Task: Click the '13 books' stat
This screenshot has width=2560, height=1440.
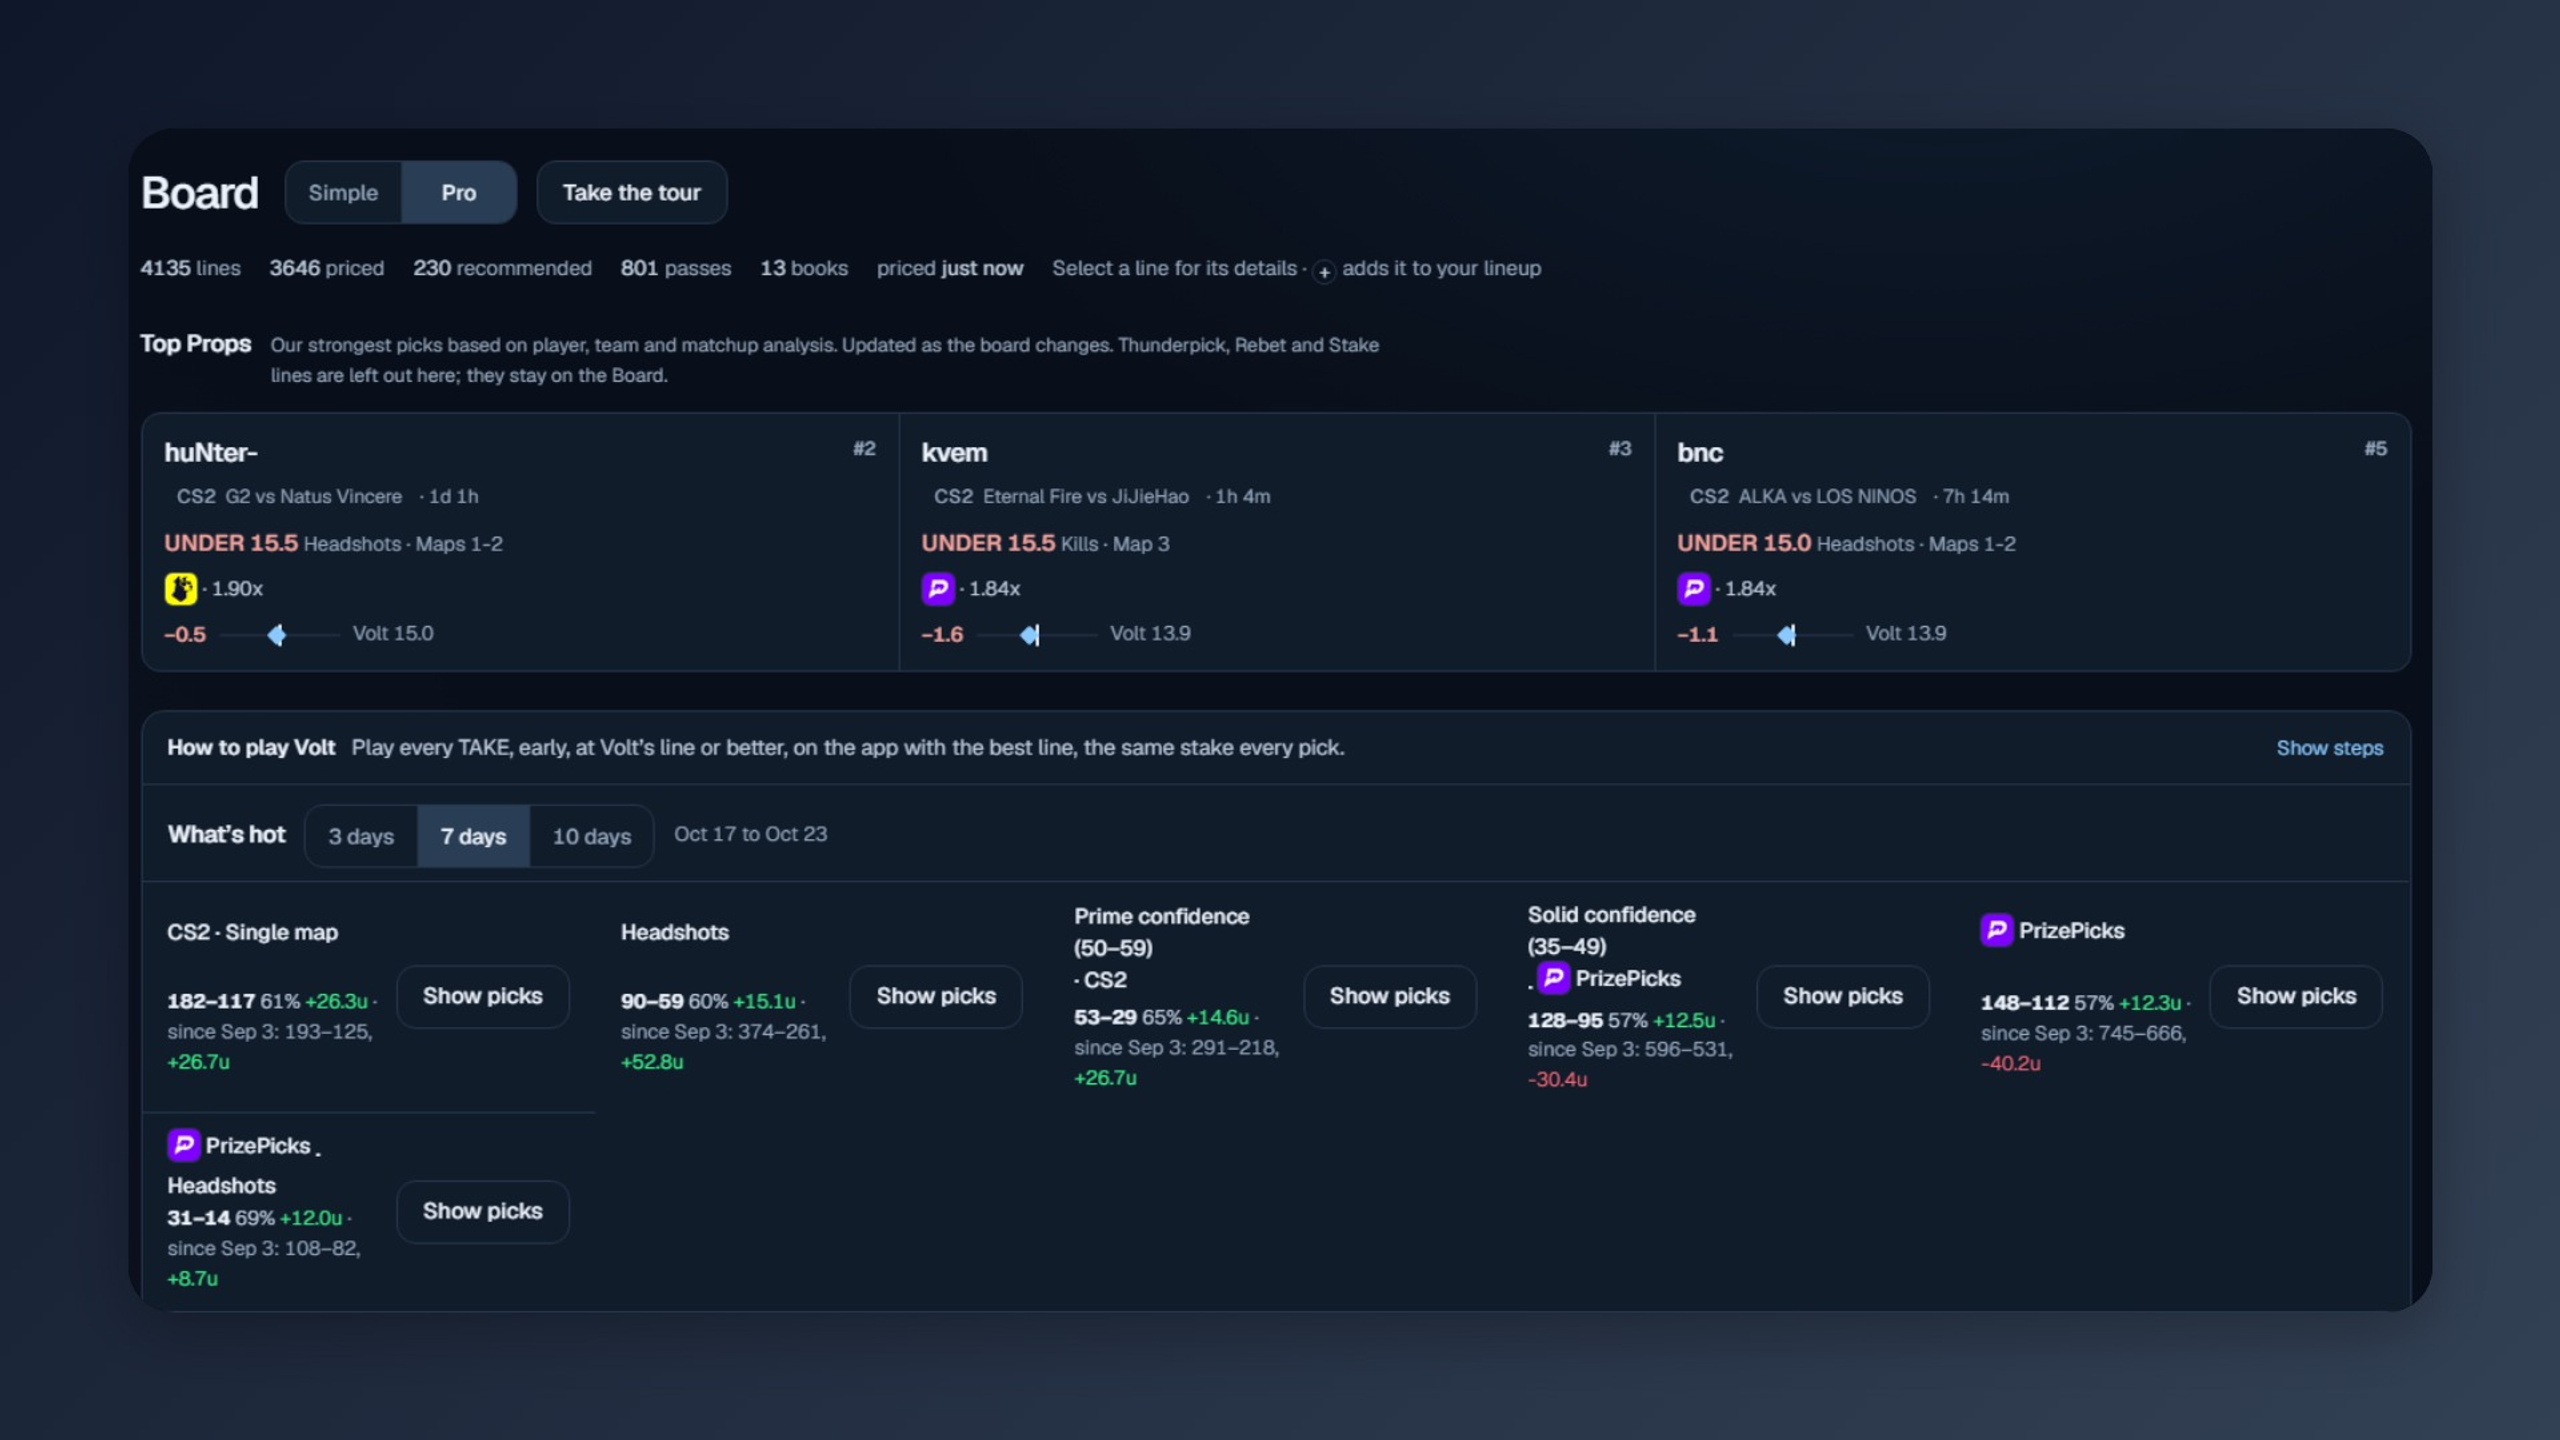Action: [x=804, y=268]
